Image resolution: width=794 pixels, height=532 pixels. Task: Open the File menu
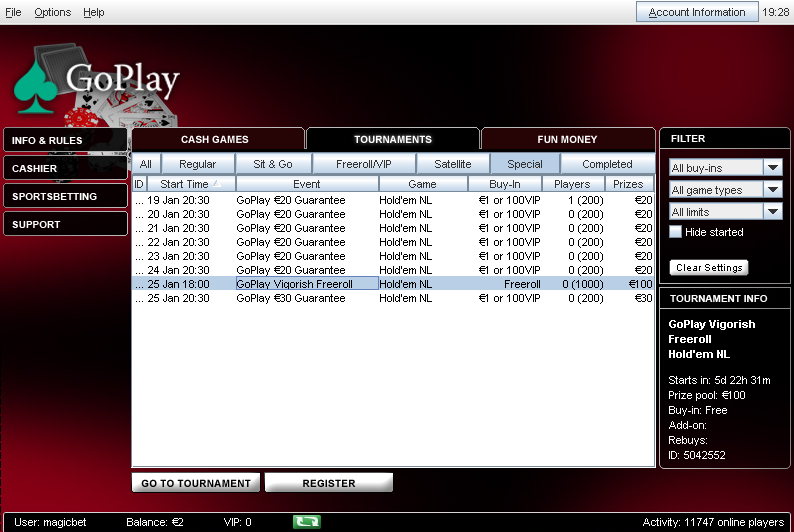point(13,12)
